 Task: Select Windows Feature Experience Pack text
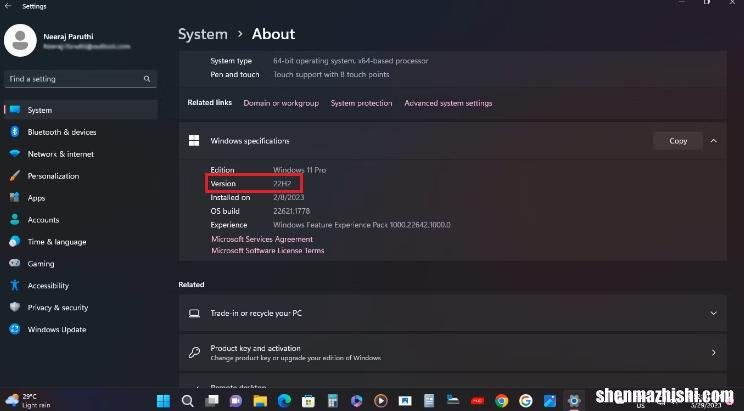362,225
